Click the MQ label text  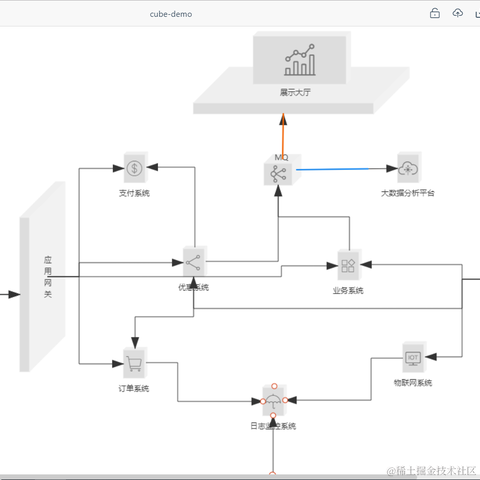click(281, 157)
